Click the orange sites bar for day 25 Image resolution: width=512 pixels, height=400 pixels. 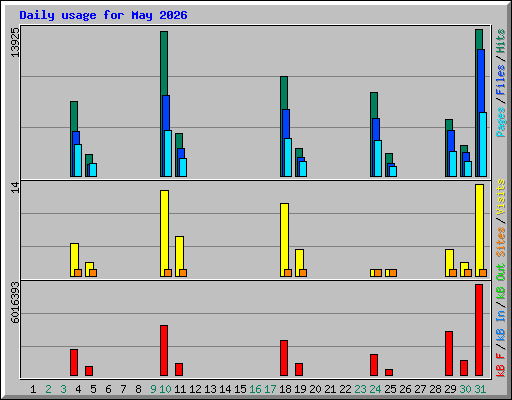(393, 273)
